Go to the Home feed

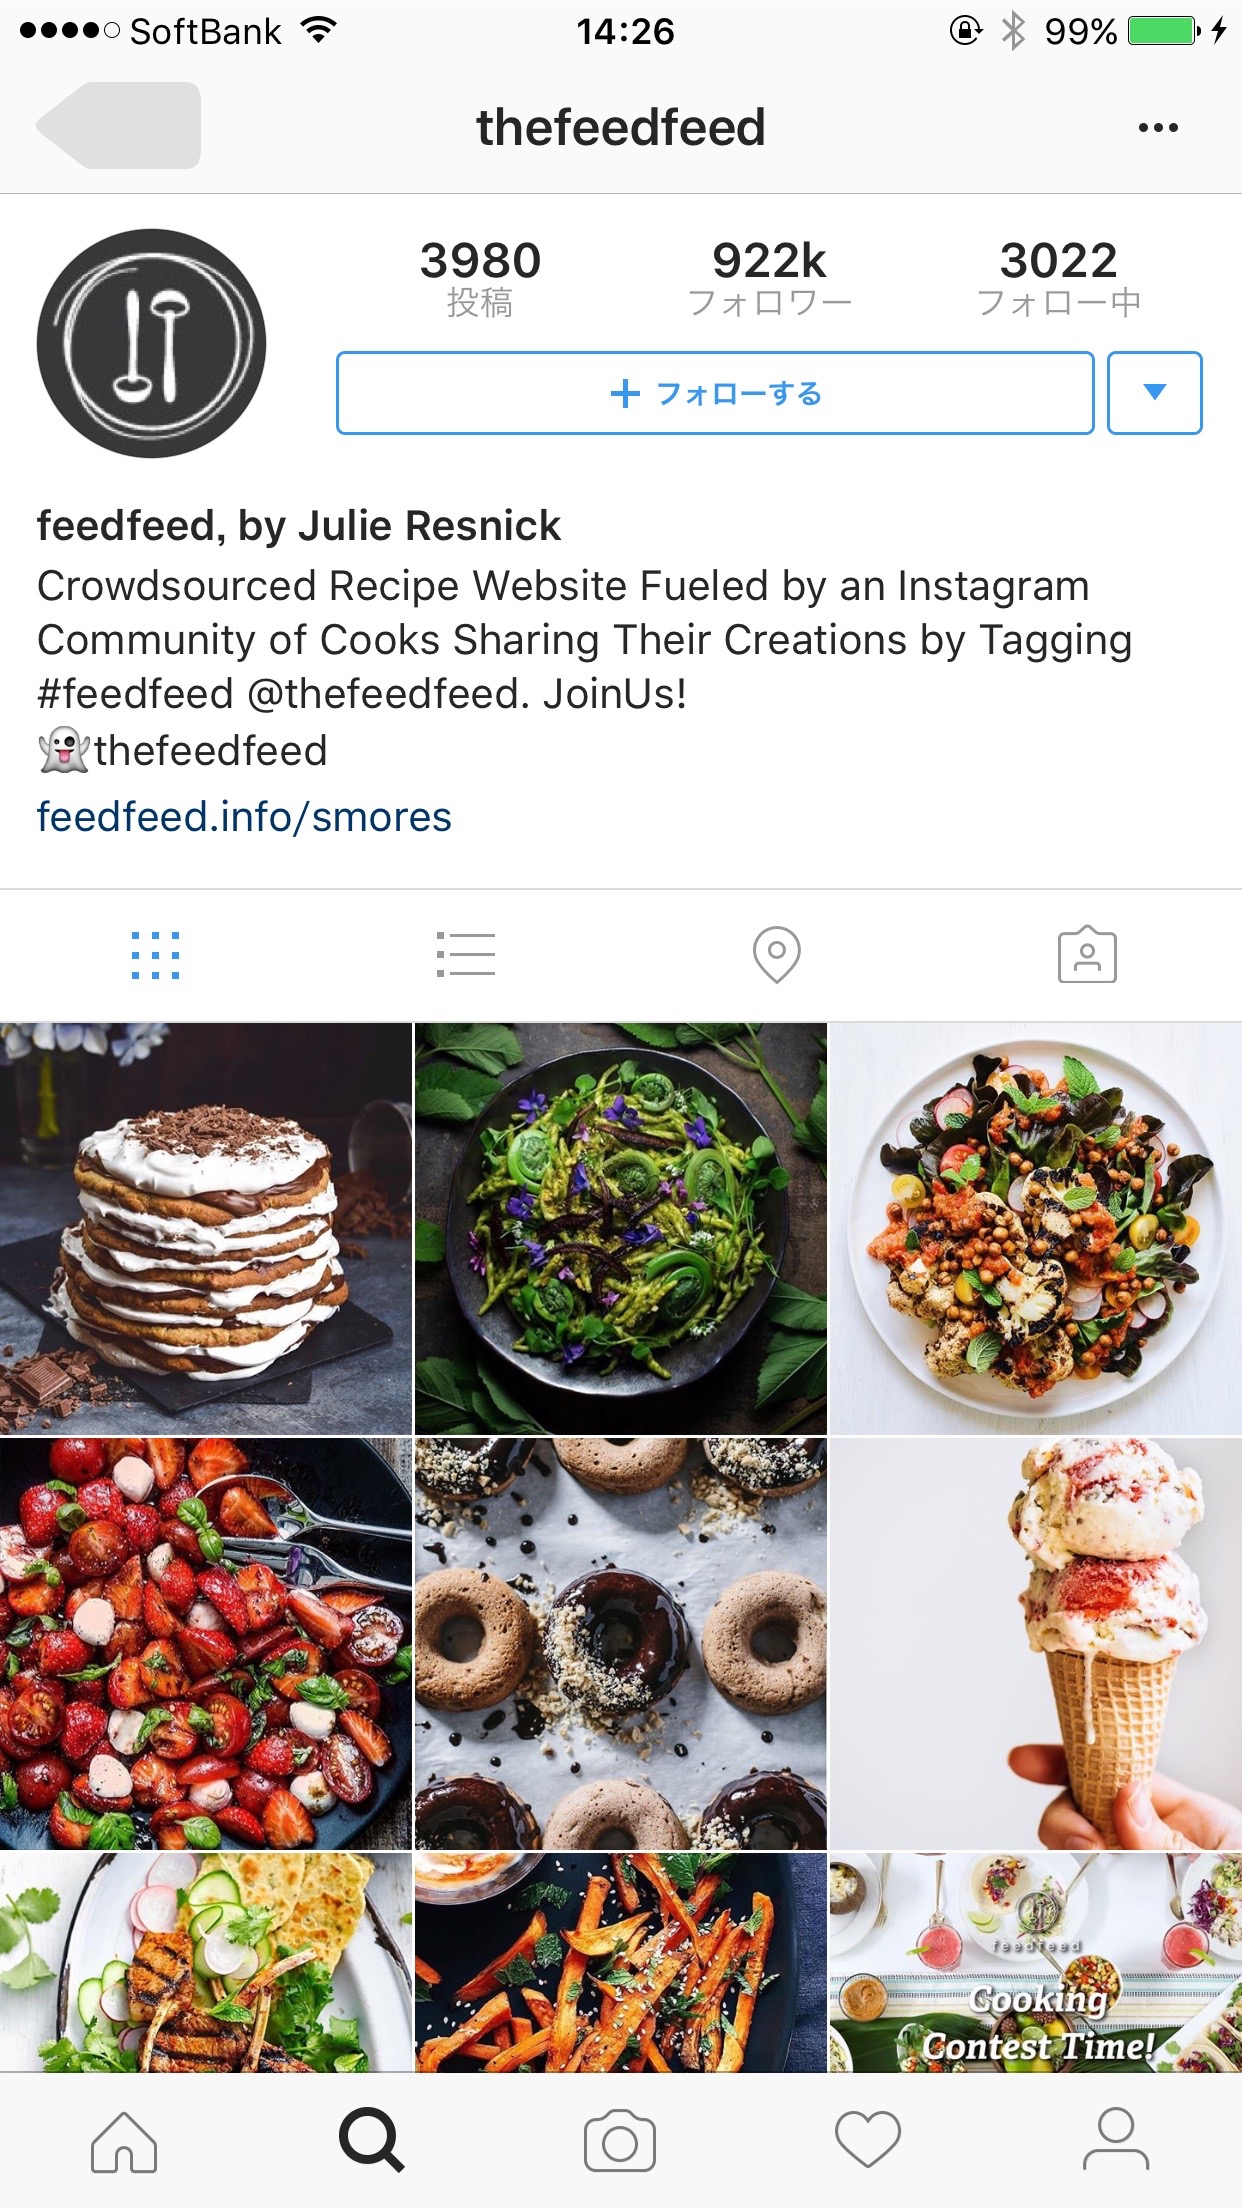point(124,2141)
